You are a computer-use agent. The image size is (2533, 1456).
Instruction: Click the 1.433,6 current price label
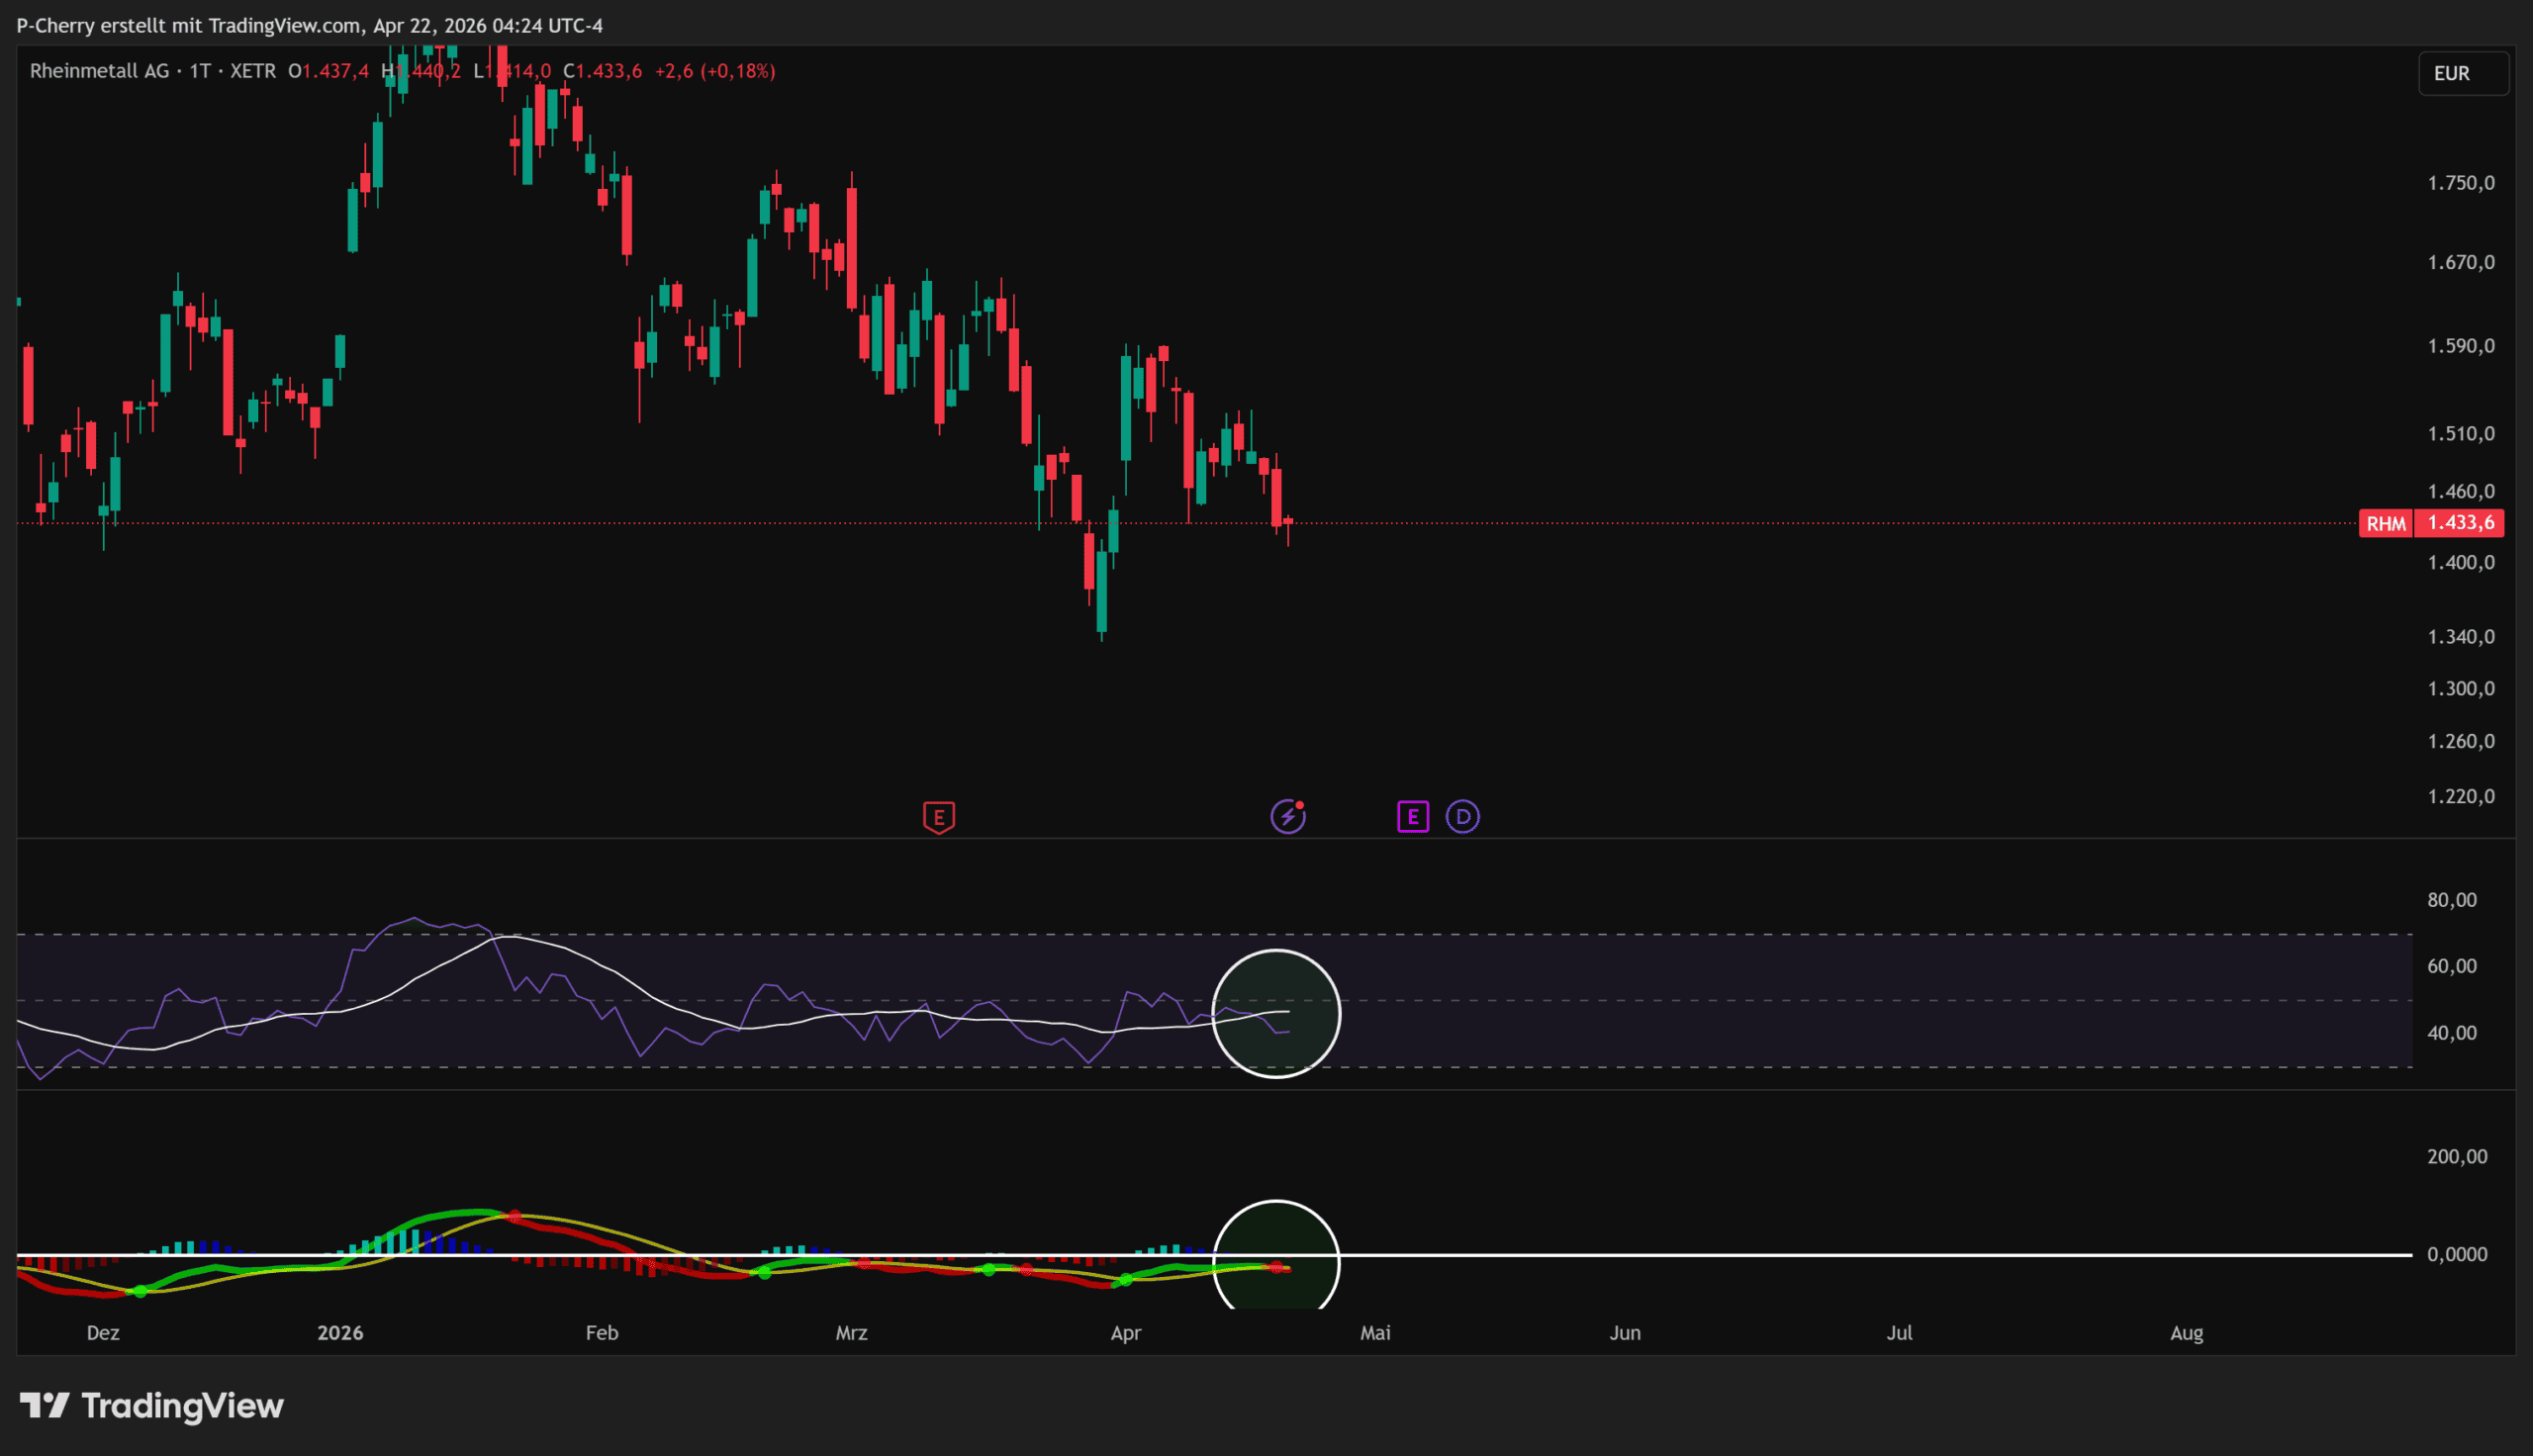2459,523
